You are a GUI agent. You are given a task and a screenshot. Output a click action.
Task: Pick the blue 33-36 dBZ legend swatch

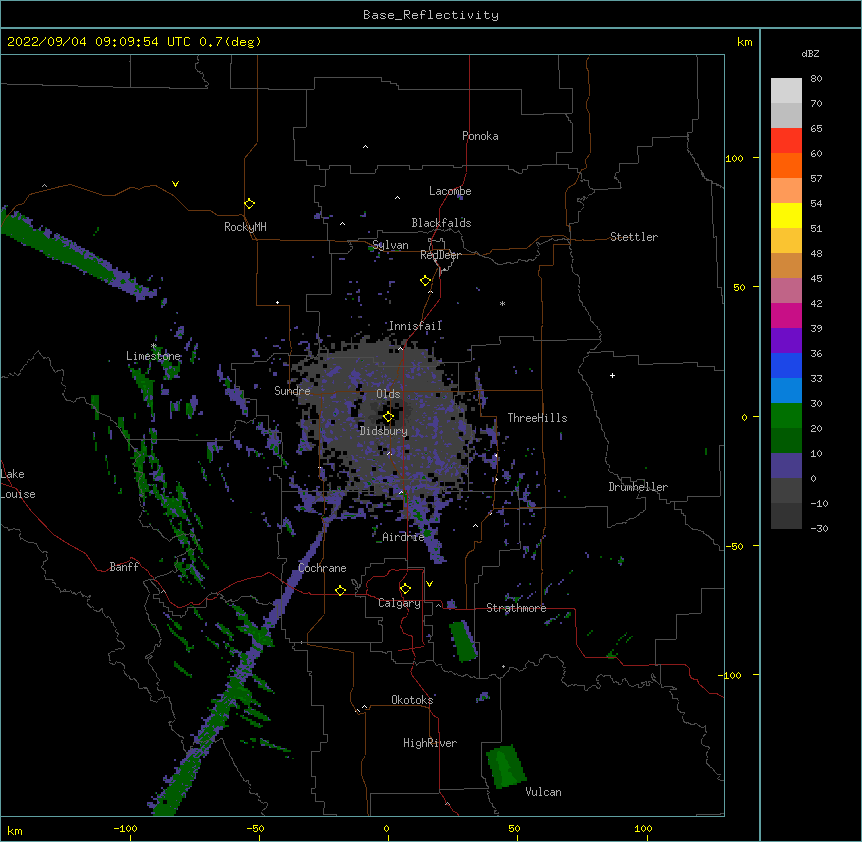click(x=786, y=366)
